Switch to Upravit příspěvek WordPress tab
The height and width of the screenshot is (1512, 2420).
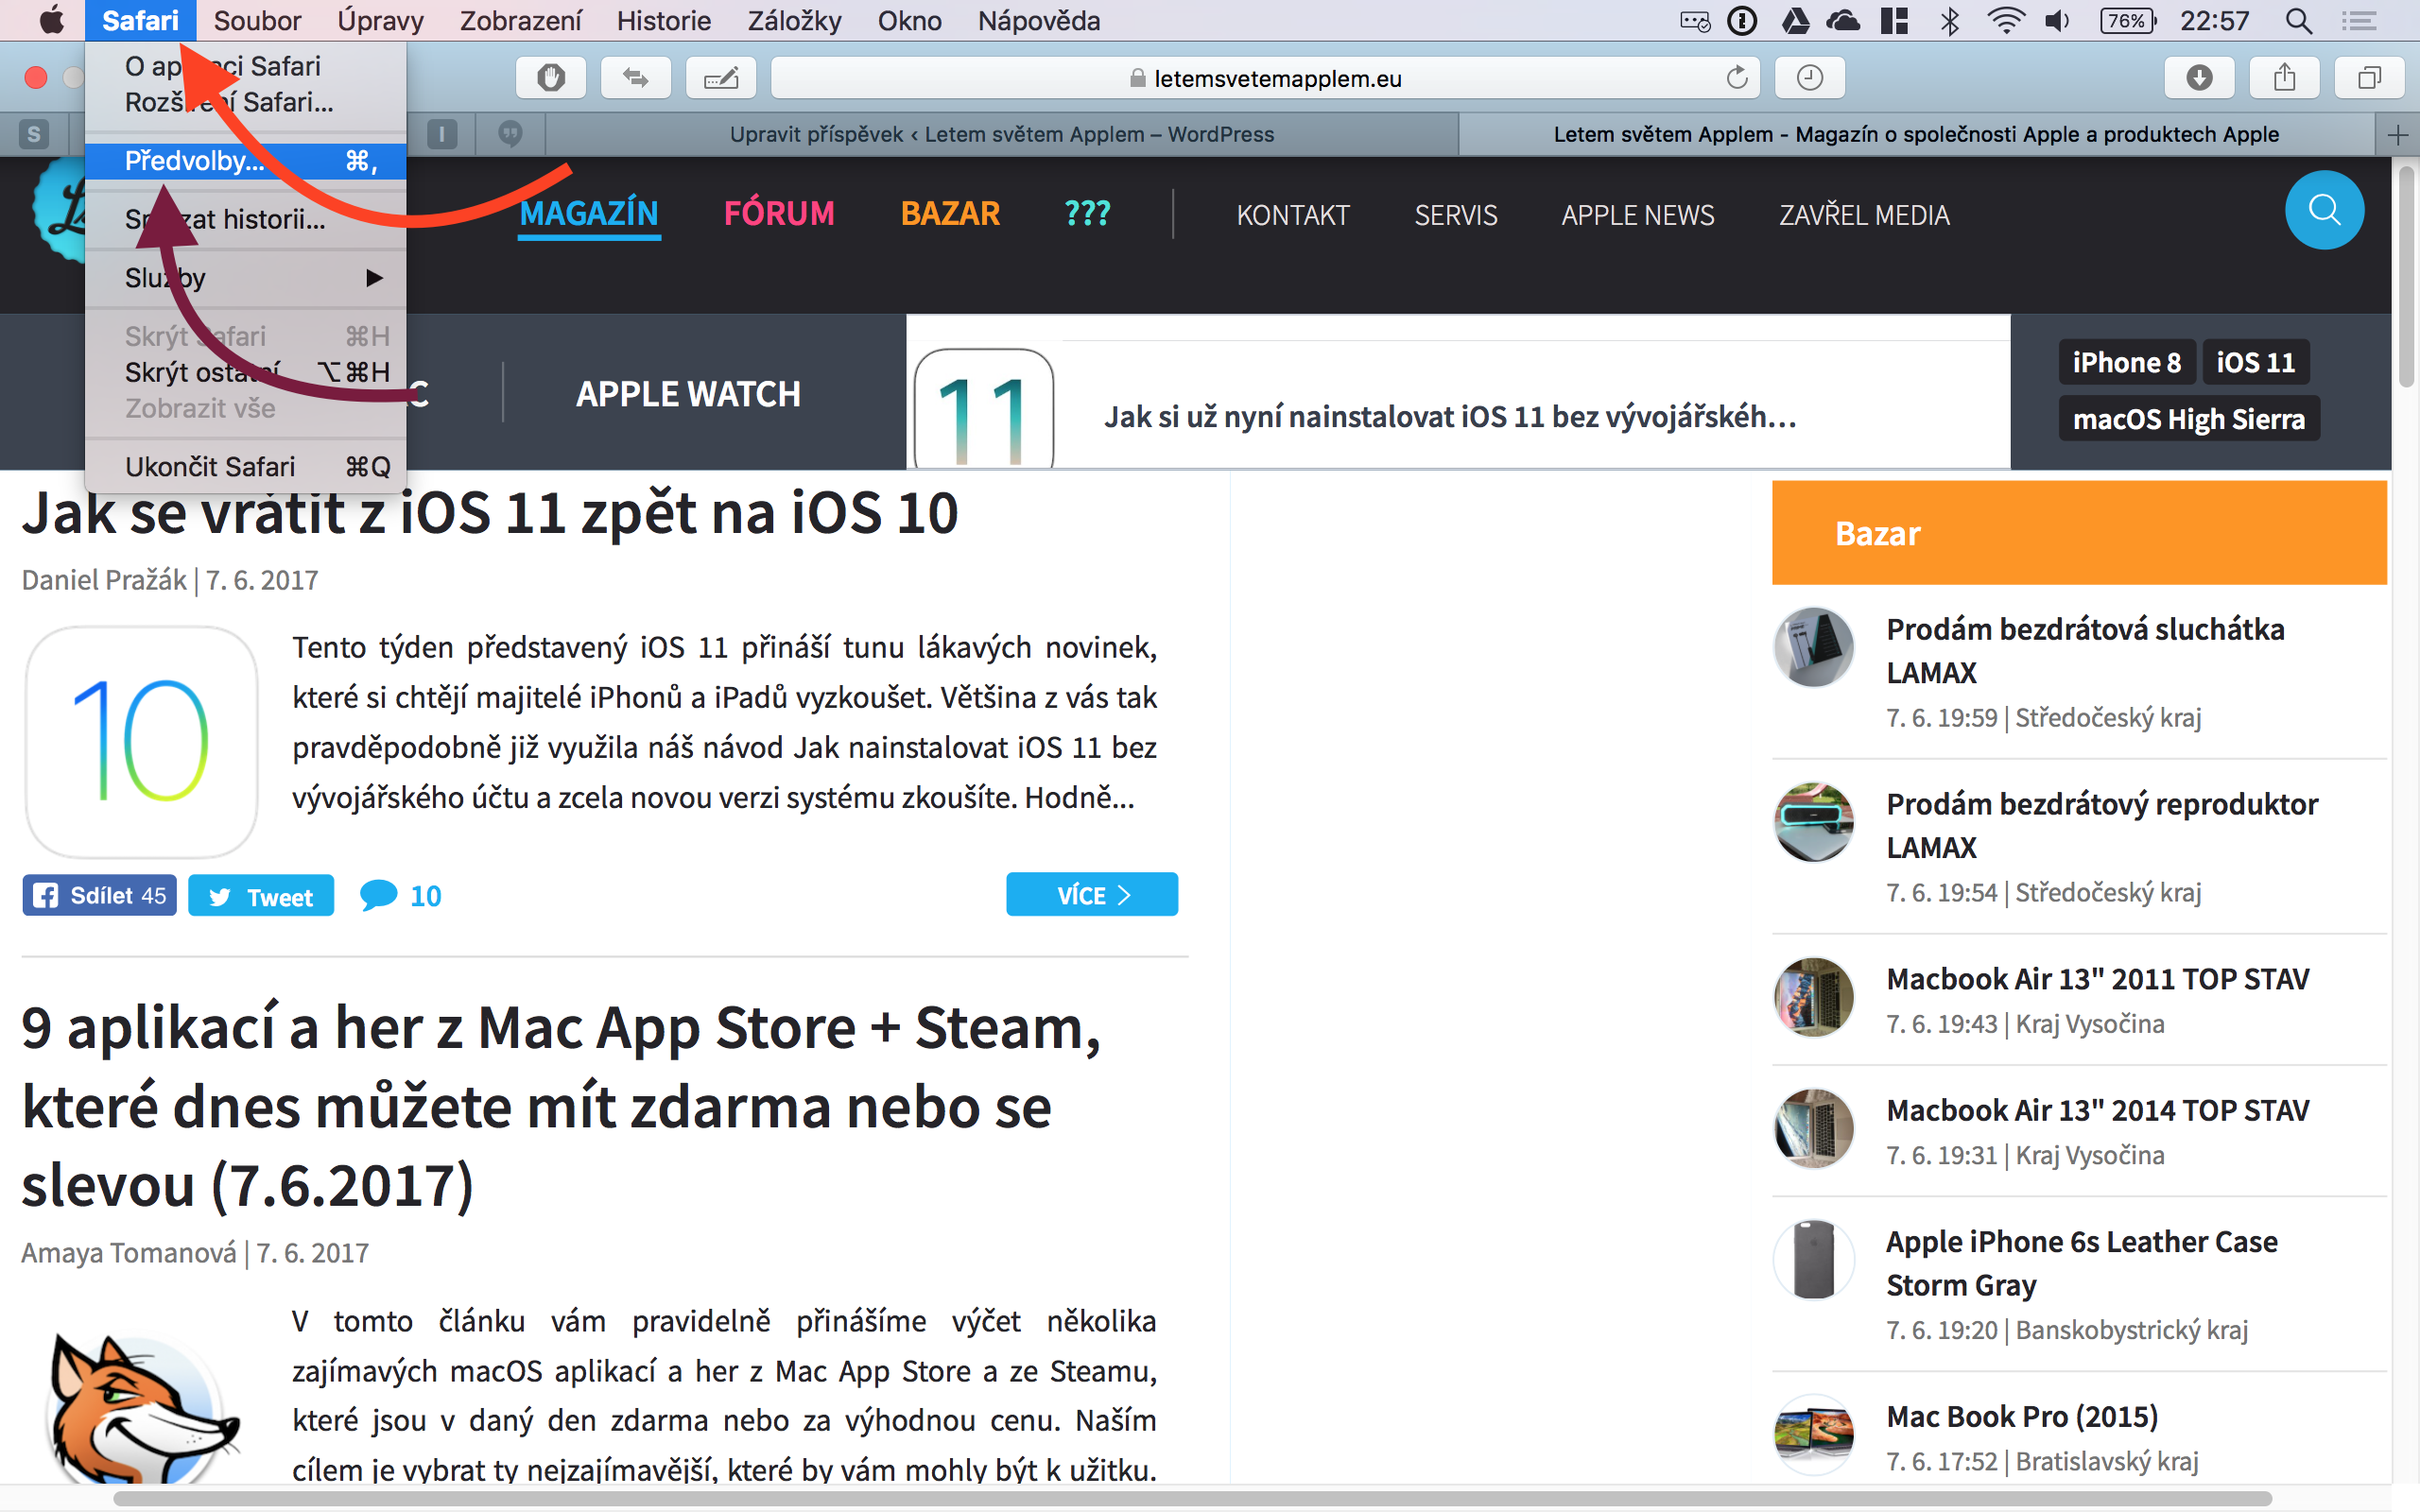tap(1000, 135)
